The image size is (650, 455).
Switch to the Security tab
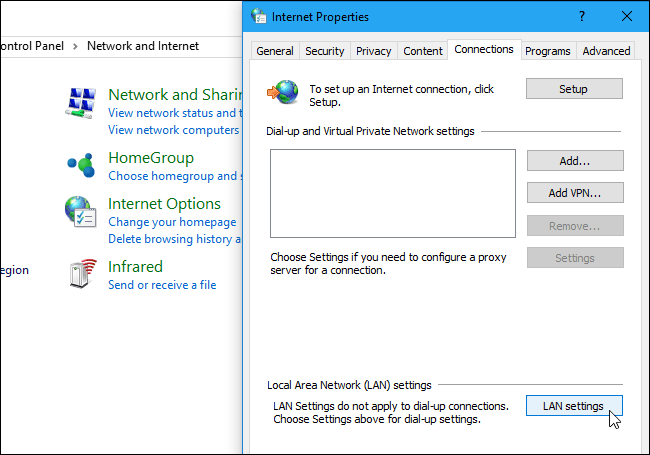click(x=325, y=51)
